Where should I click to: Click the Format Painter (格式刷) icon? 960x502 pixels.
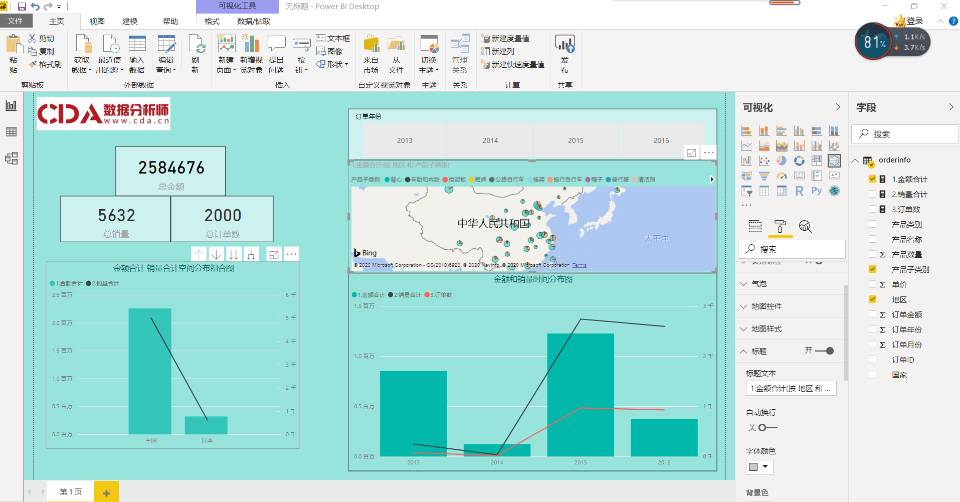[32, 64]
